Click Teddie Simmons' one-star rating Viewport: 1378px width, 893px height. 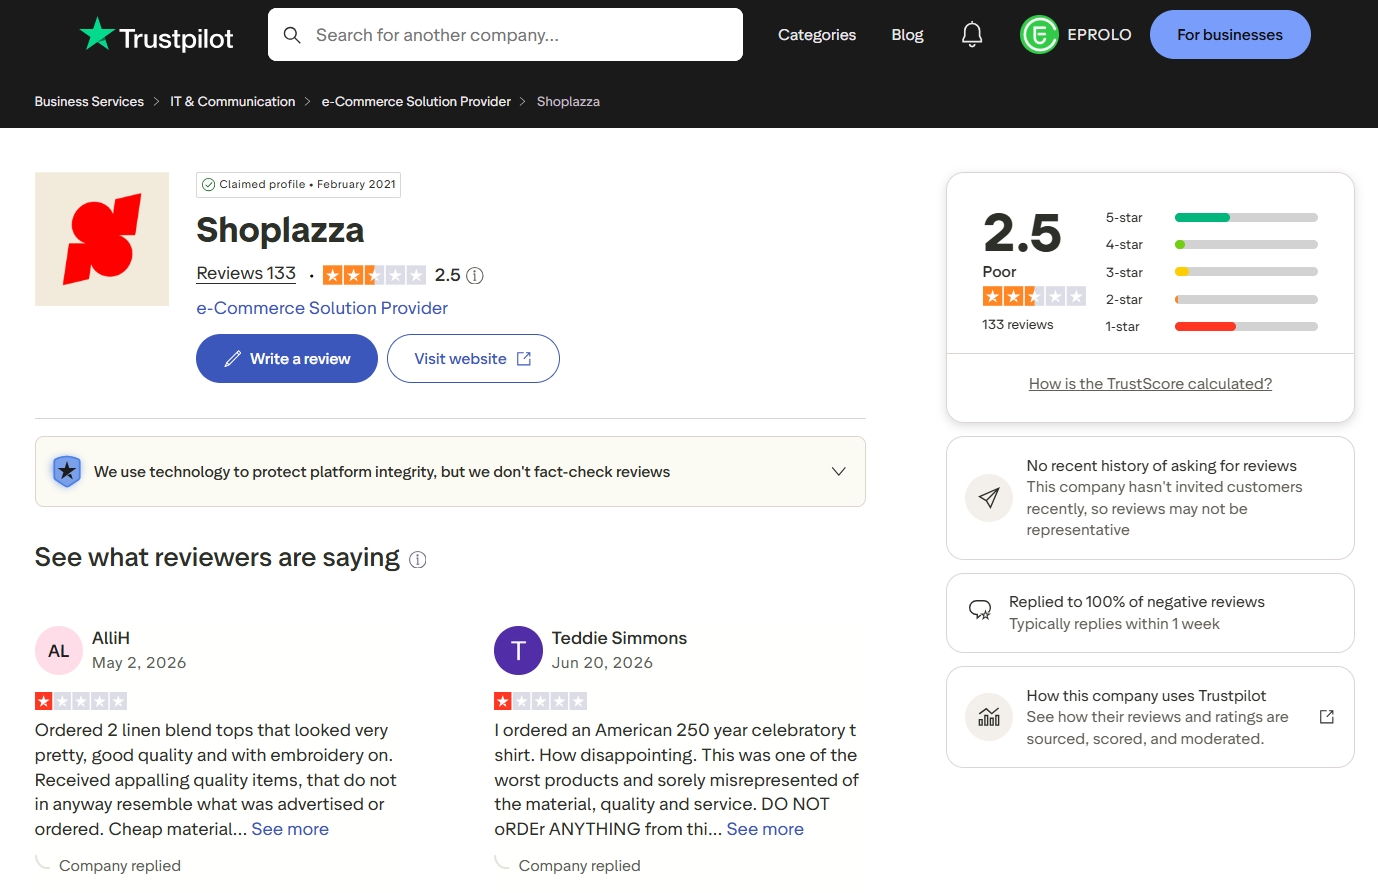540,701
